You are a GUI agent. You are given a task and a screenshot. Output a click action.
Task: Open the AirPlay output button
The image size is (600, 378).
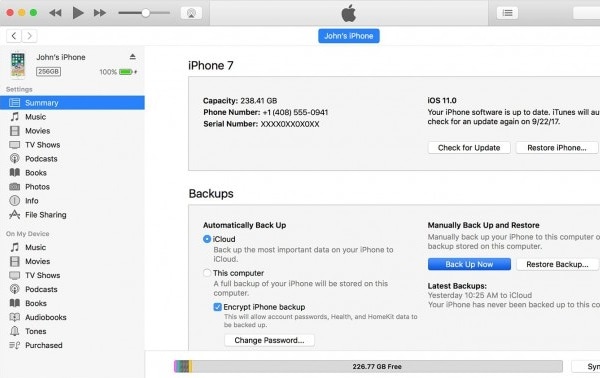point(191,13)
